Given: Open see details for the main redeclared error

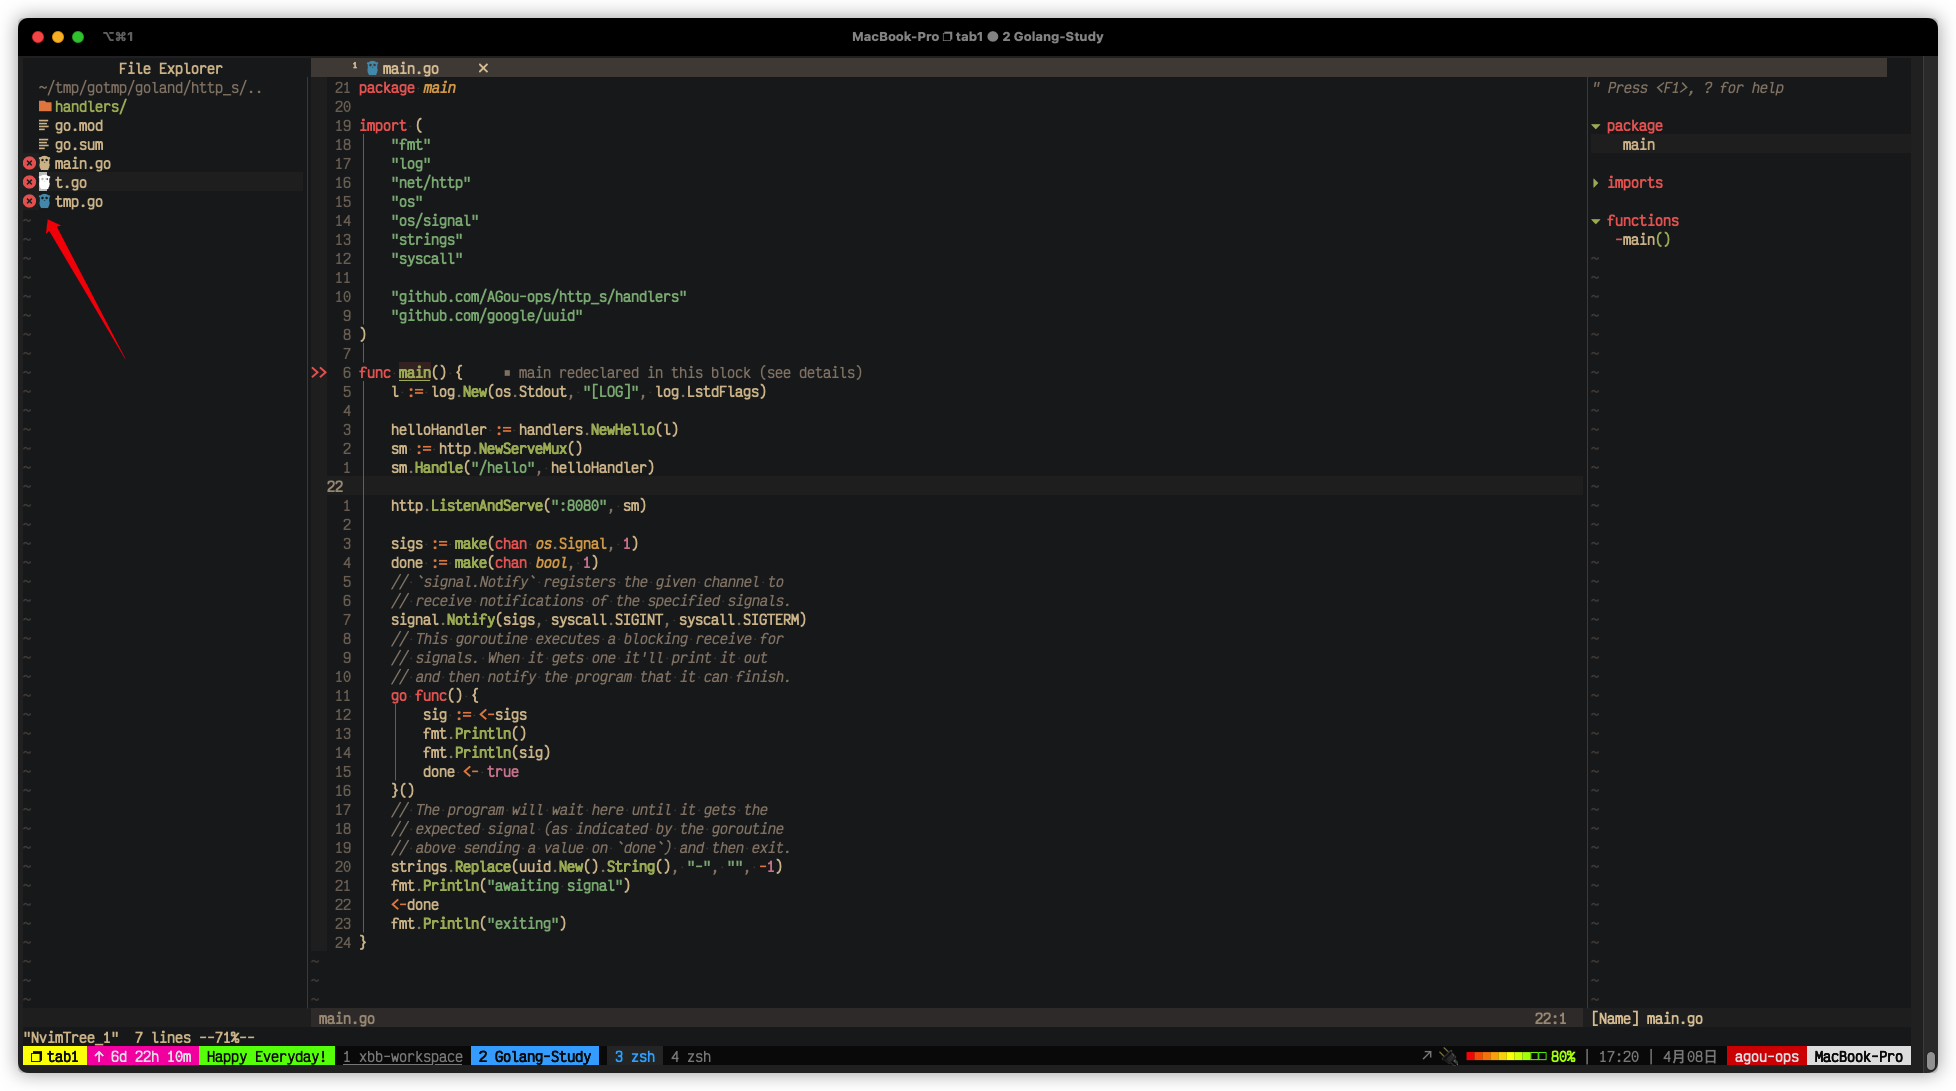Looking at the screenshot, I should 810,372.
